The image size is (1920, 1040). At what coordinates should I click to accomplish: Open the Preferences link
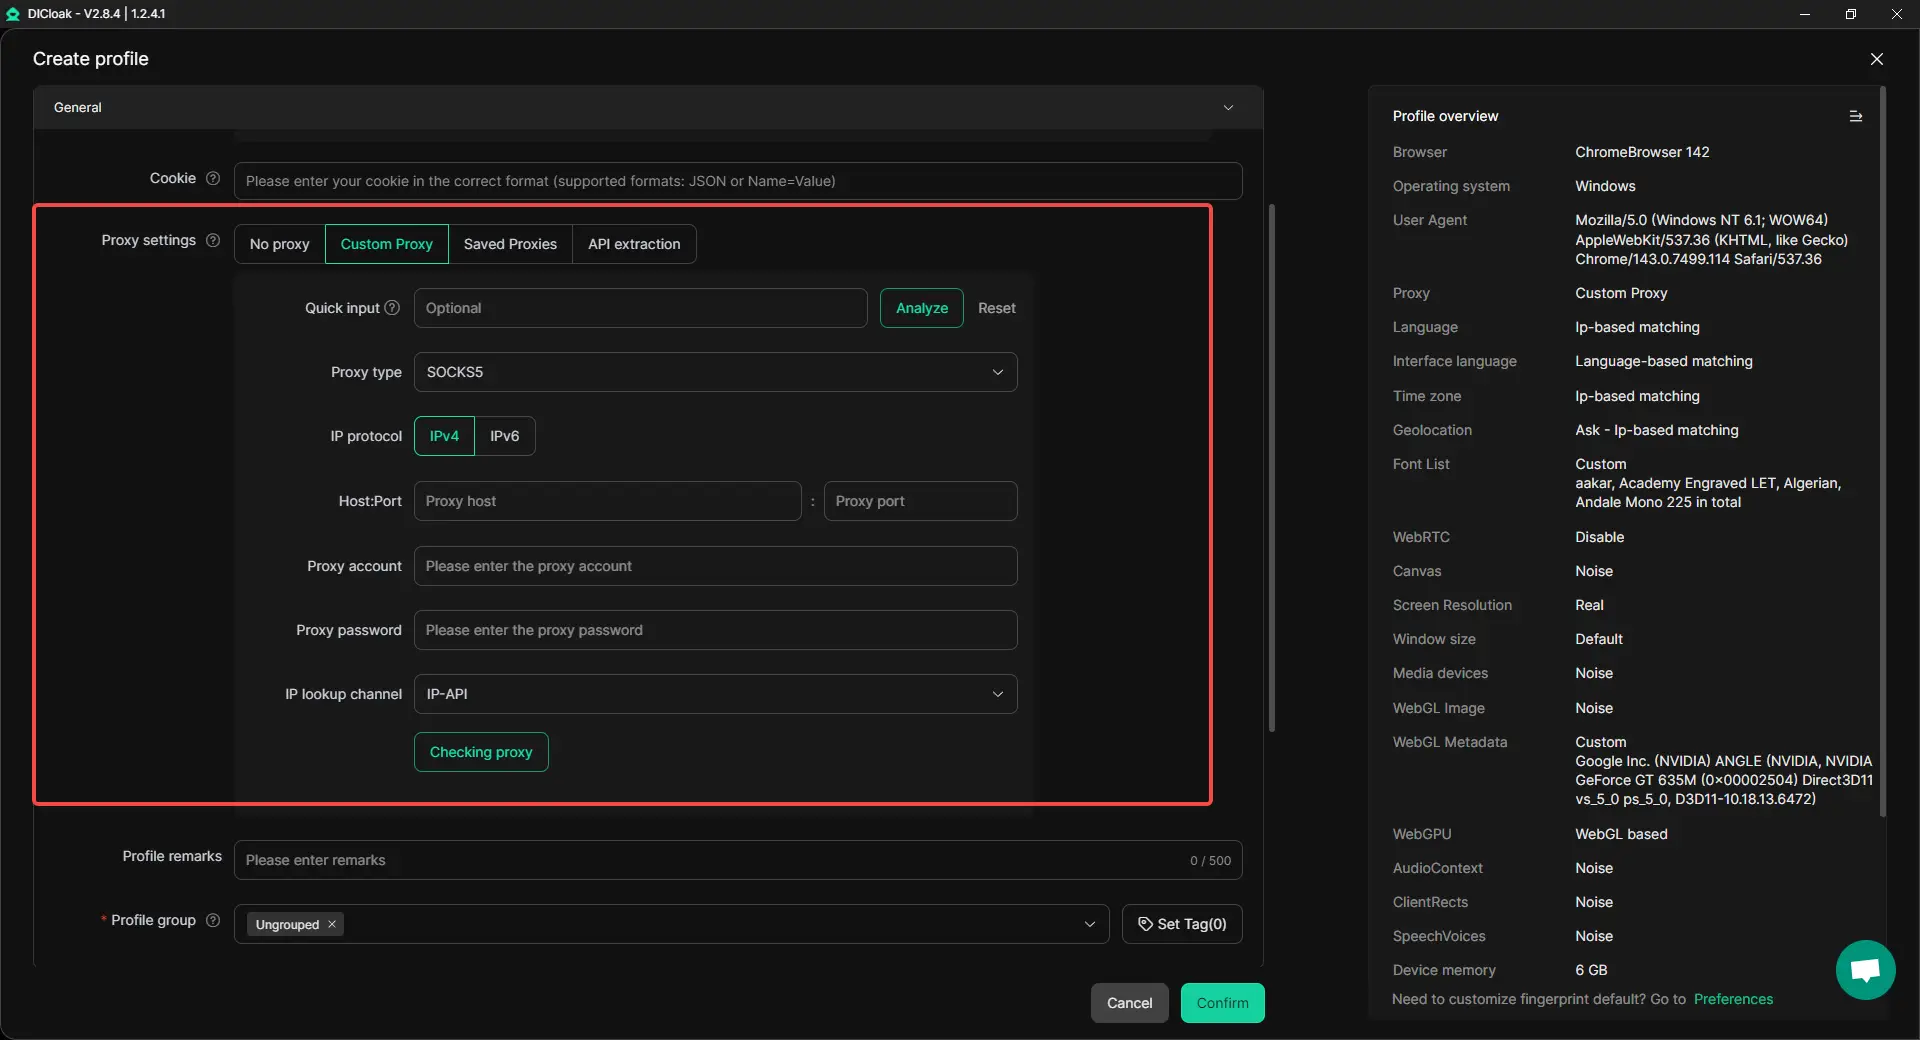point(1733,999)
